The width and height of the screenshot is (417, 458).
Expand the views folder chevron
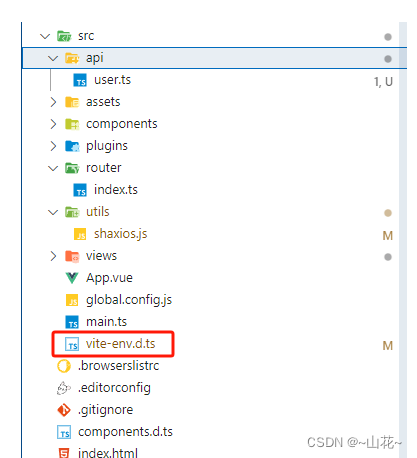tap(53, 256)
